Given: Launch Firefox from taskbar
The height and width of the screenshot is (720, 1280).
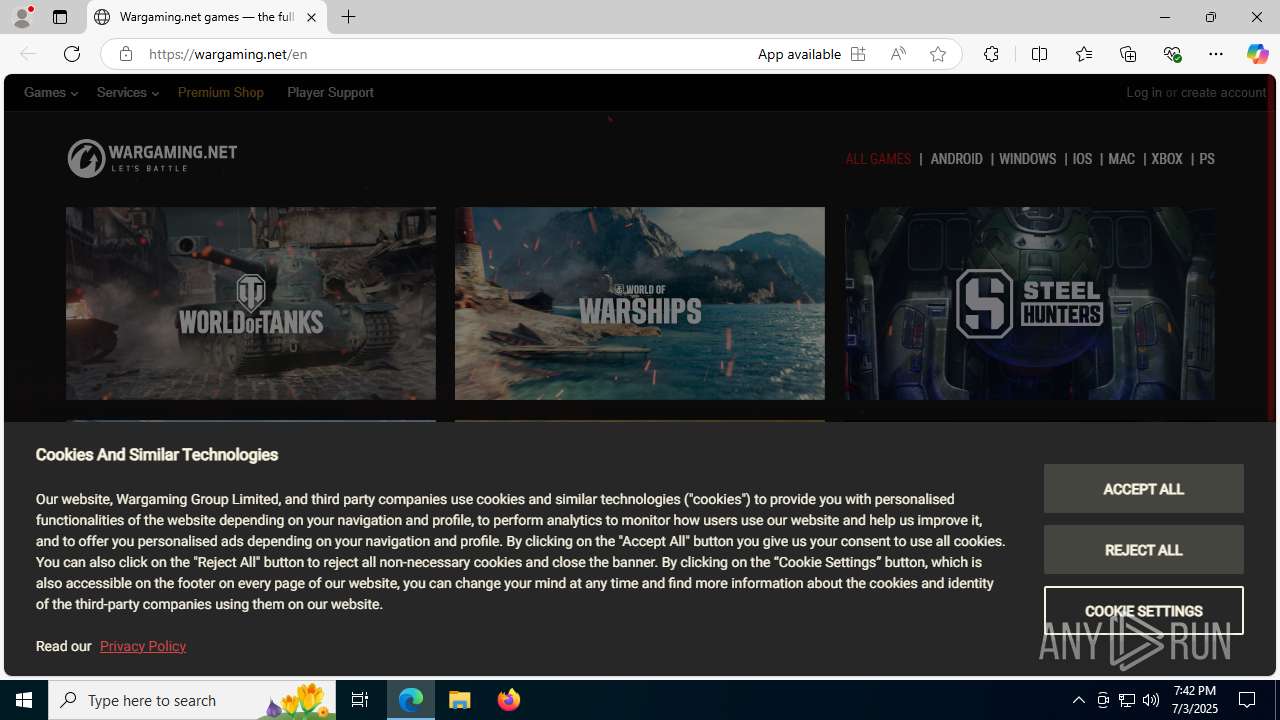Looking at the screenshot, I should [509, 700].
